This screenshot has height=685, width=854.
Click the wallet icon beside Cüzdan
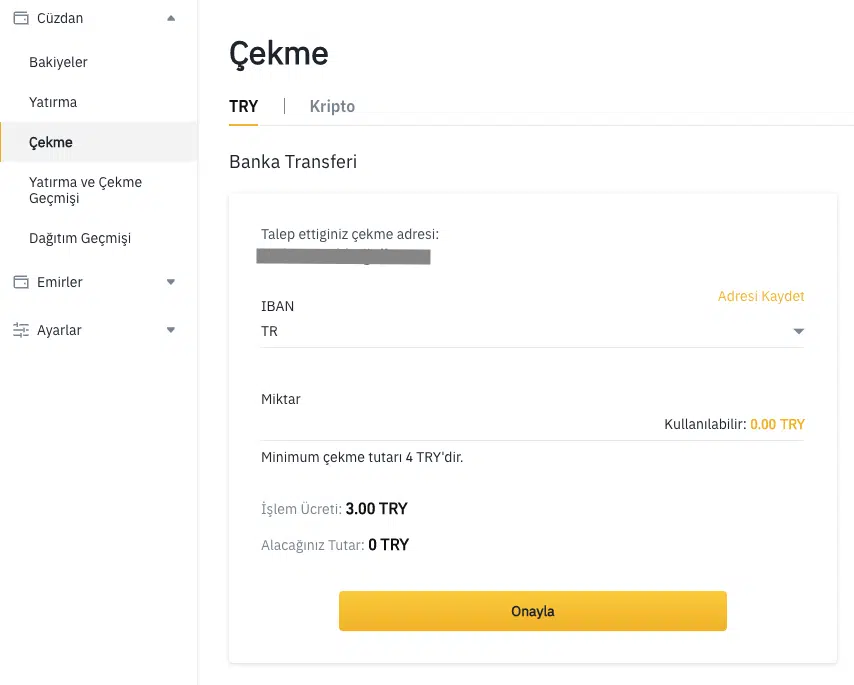pos(20,18)
